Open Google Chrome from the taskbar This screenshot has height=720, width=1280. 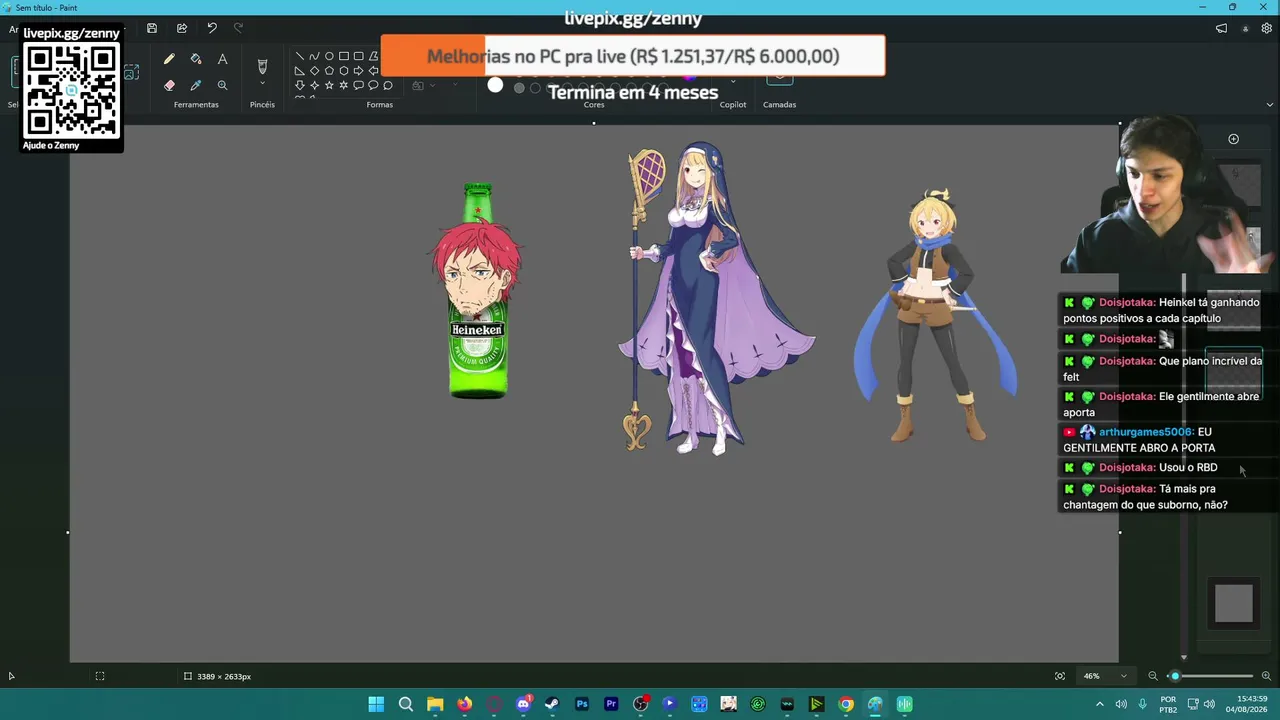846,704
